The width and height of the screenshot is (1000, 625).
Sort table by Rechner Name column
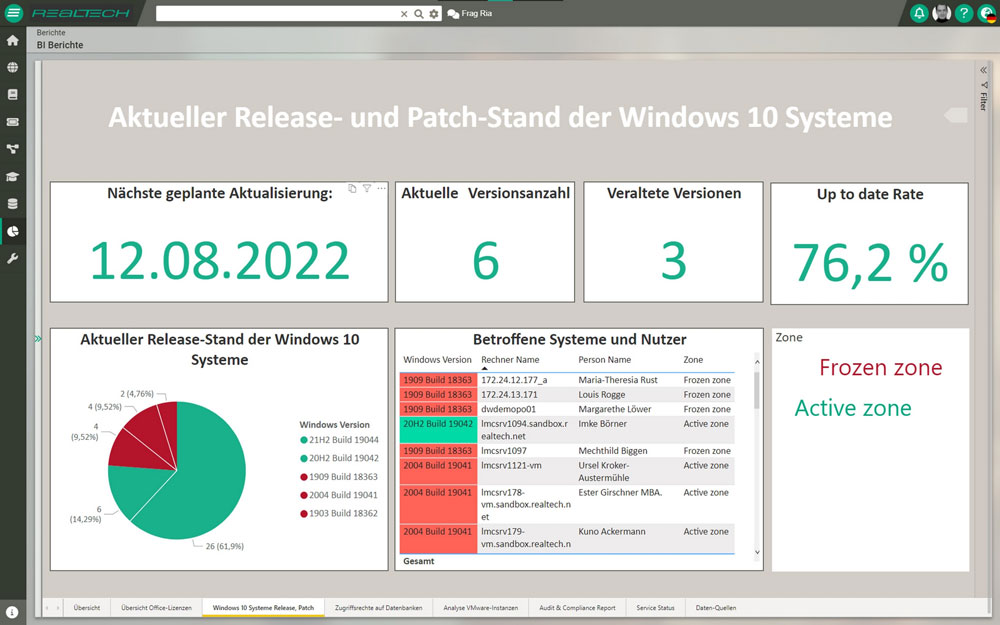click(510, 359)
